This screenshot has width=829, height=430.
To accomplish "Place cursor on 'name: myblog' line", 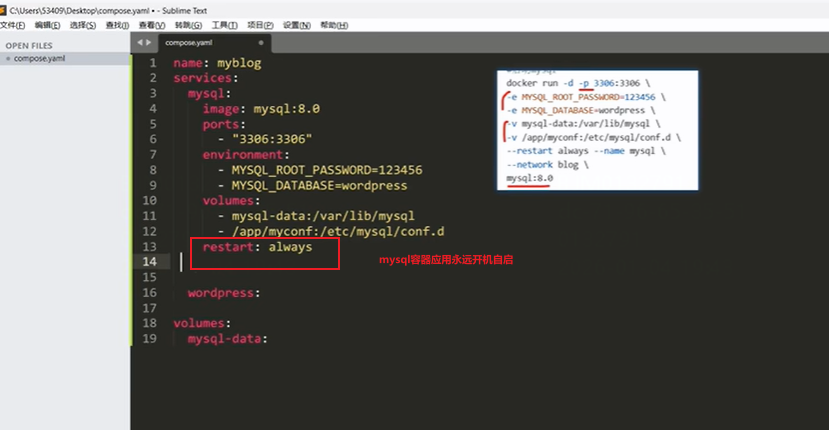I will click(x=217, y=63).
